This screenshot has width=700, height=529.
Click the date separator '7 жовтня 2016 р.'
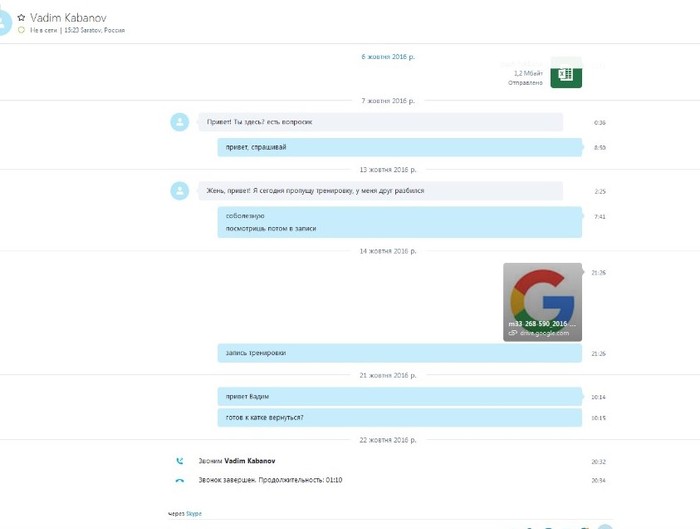pyautogui.click(x=388, y=101)
